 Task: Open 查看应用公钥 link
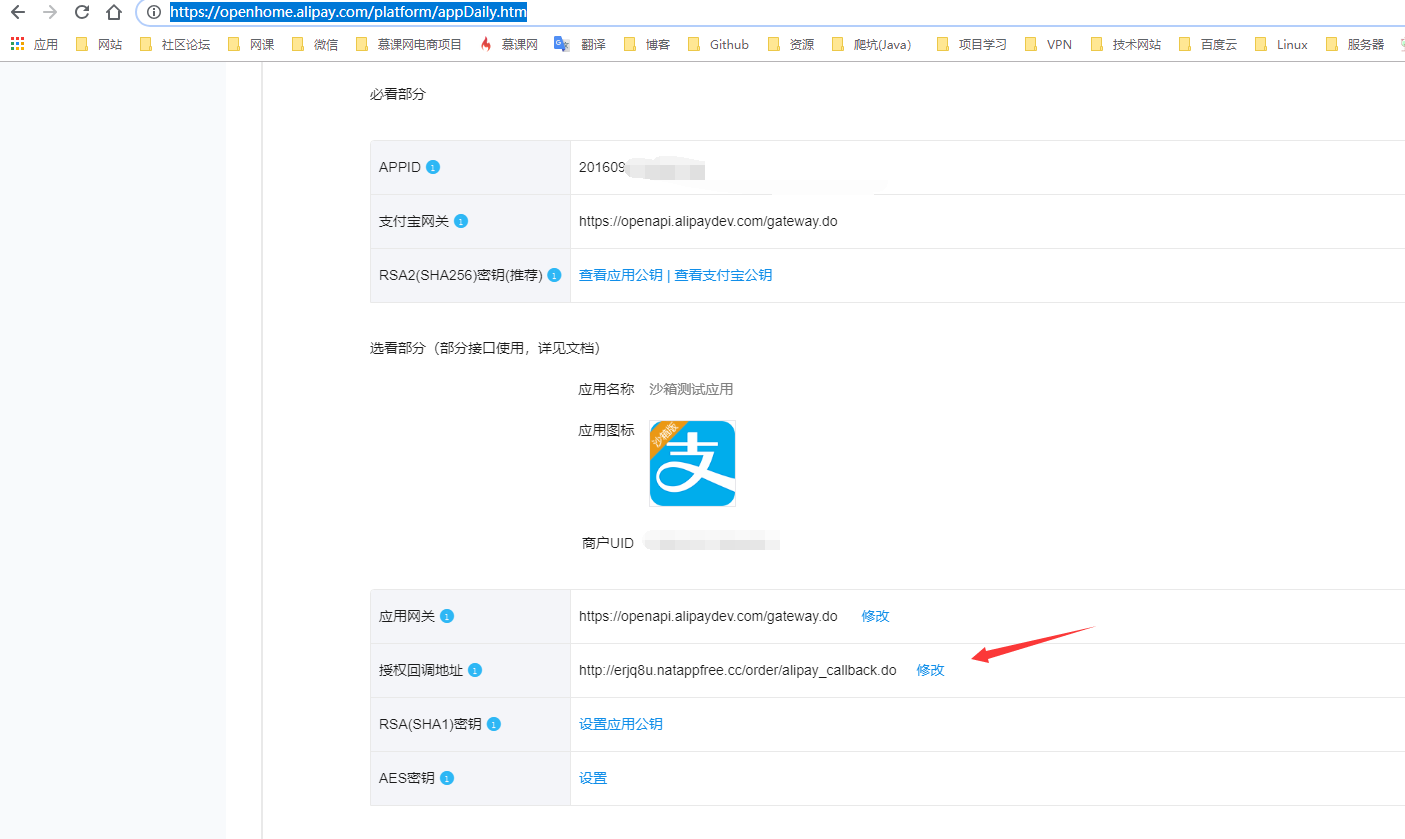click(x=621, y=275)
